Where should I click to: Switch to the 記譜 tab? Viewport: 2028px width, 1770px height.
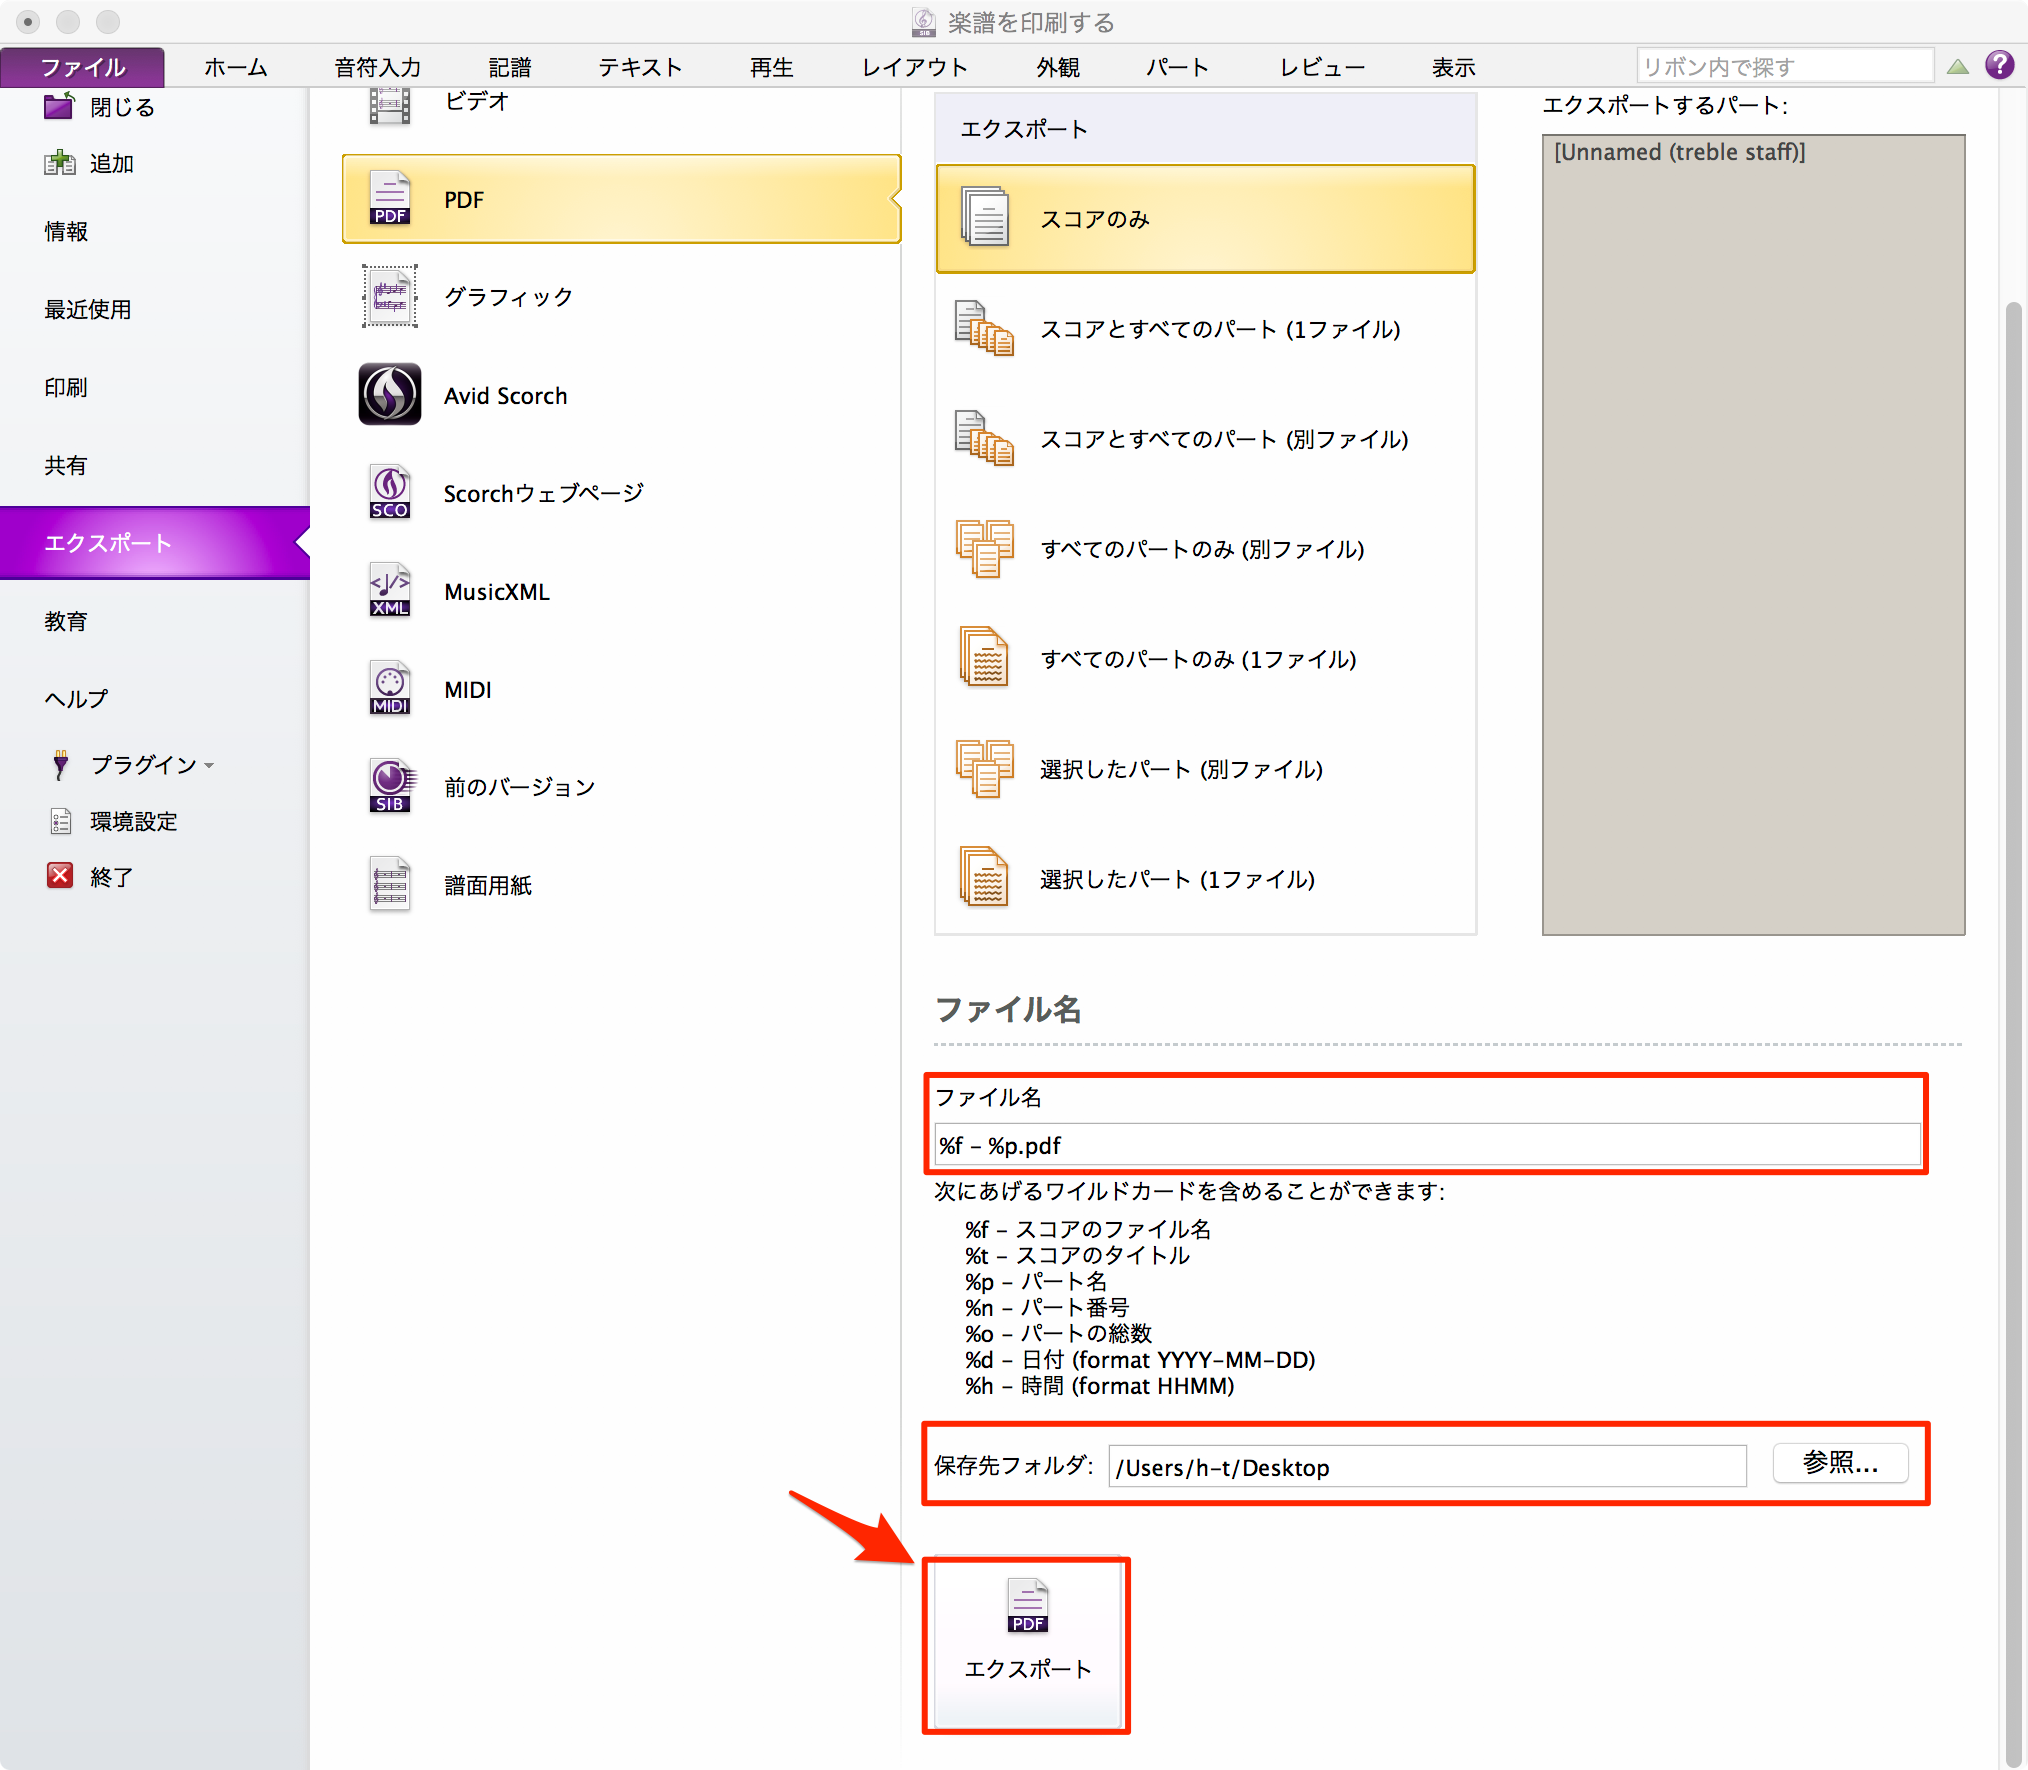(x=510, y=67)
